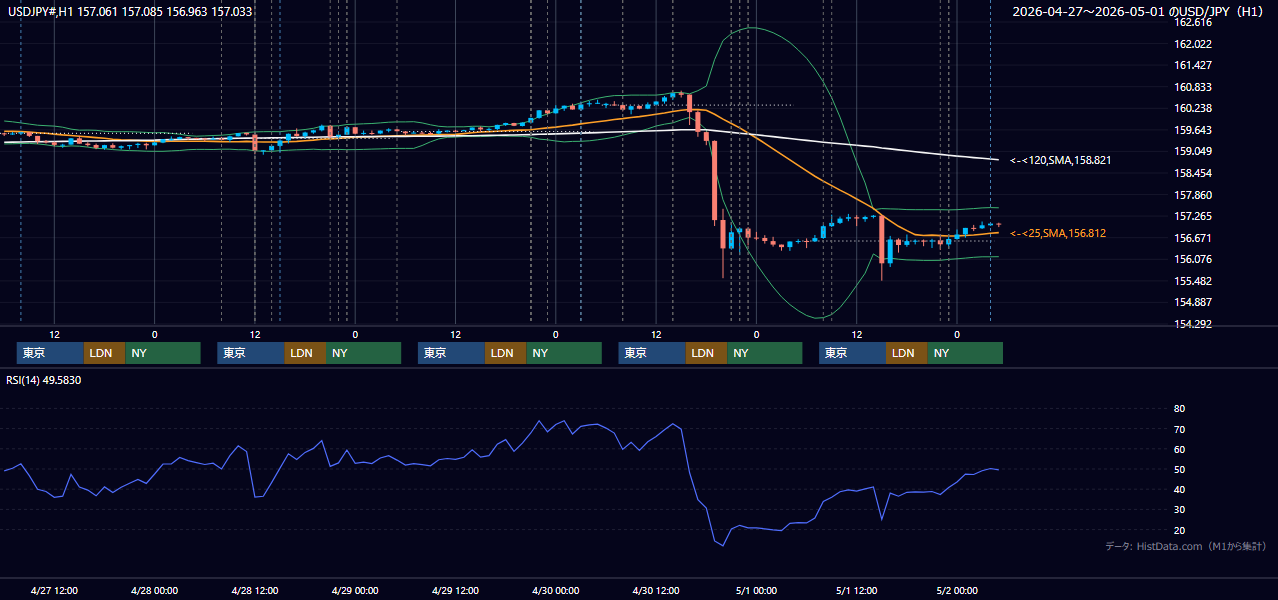Viewport: 1278px width, 600px height.
Task: Click the 5/1 12:00 time axis label
Action: coord(856,591)
